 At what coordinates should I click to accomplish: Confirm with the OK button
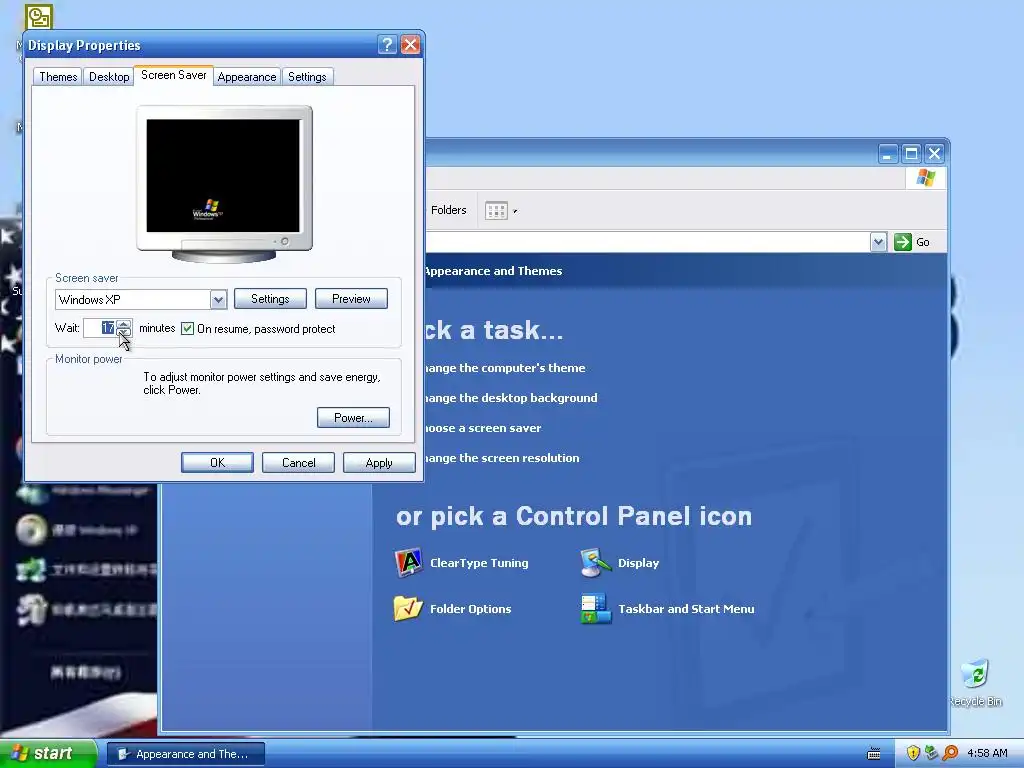(x=217, y=463)
